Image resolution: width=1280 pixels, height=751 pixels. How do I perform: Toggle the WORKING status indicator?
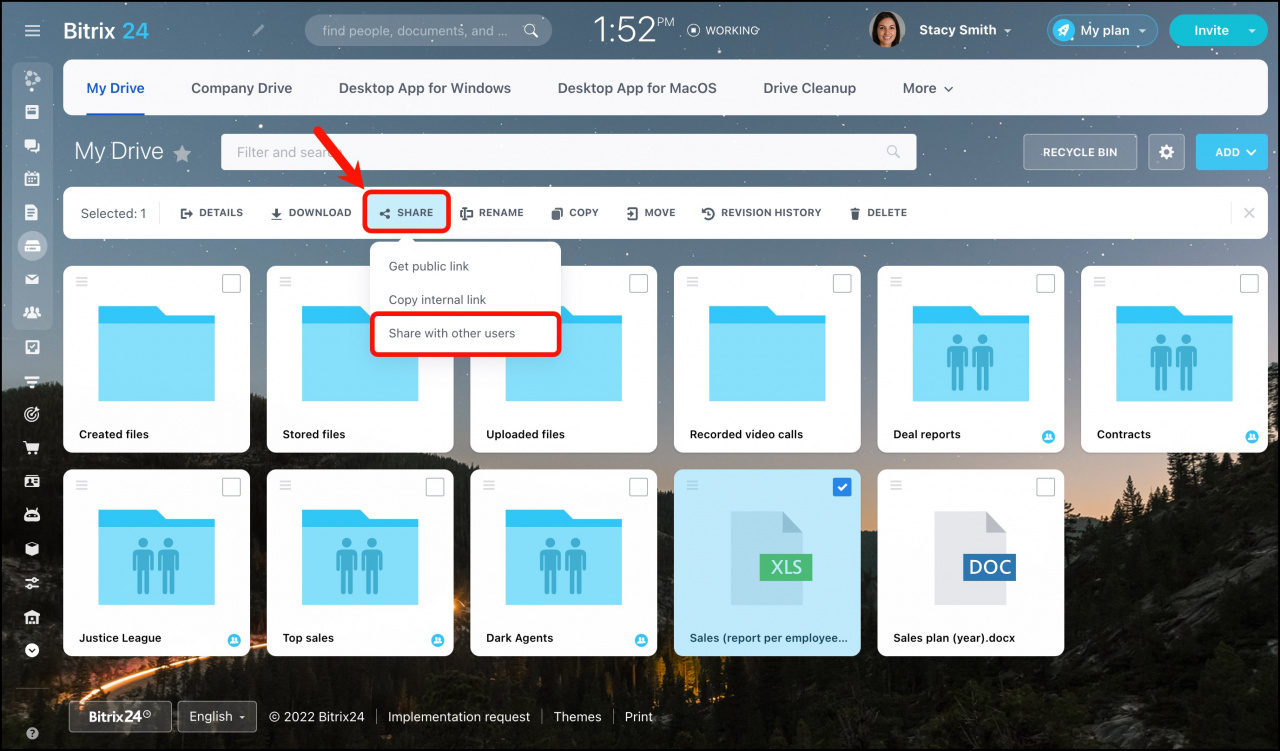pyautogui.click(x=723, y=31)
